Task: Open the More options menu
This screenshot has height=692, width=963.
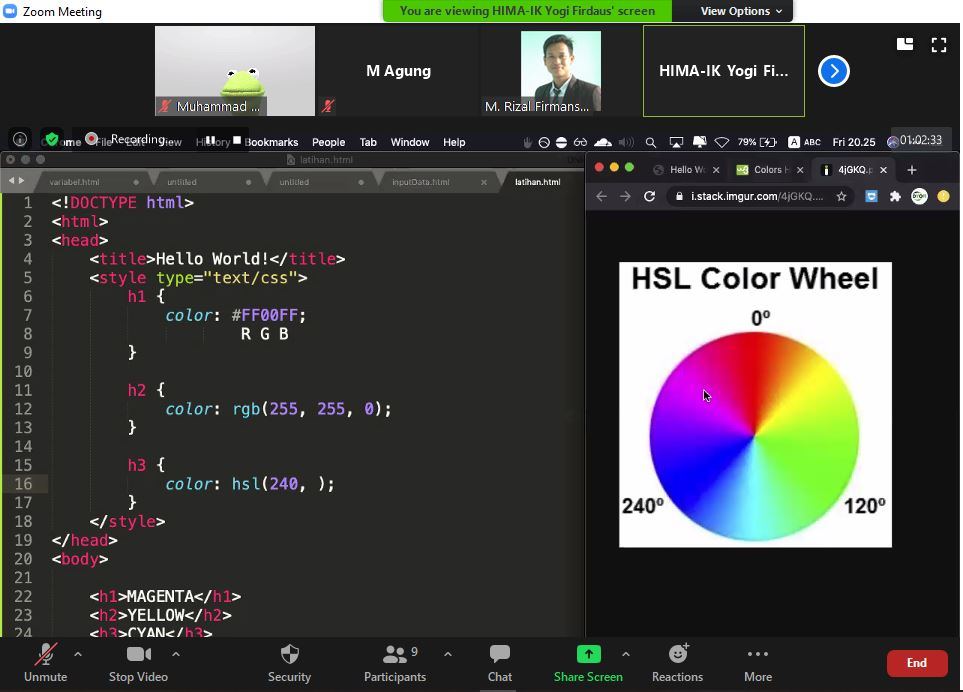Action: tap(758, 663)
